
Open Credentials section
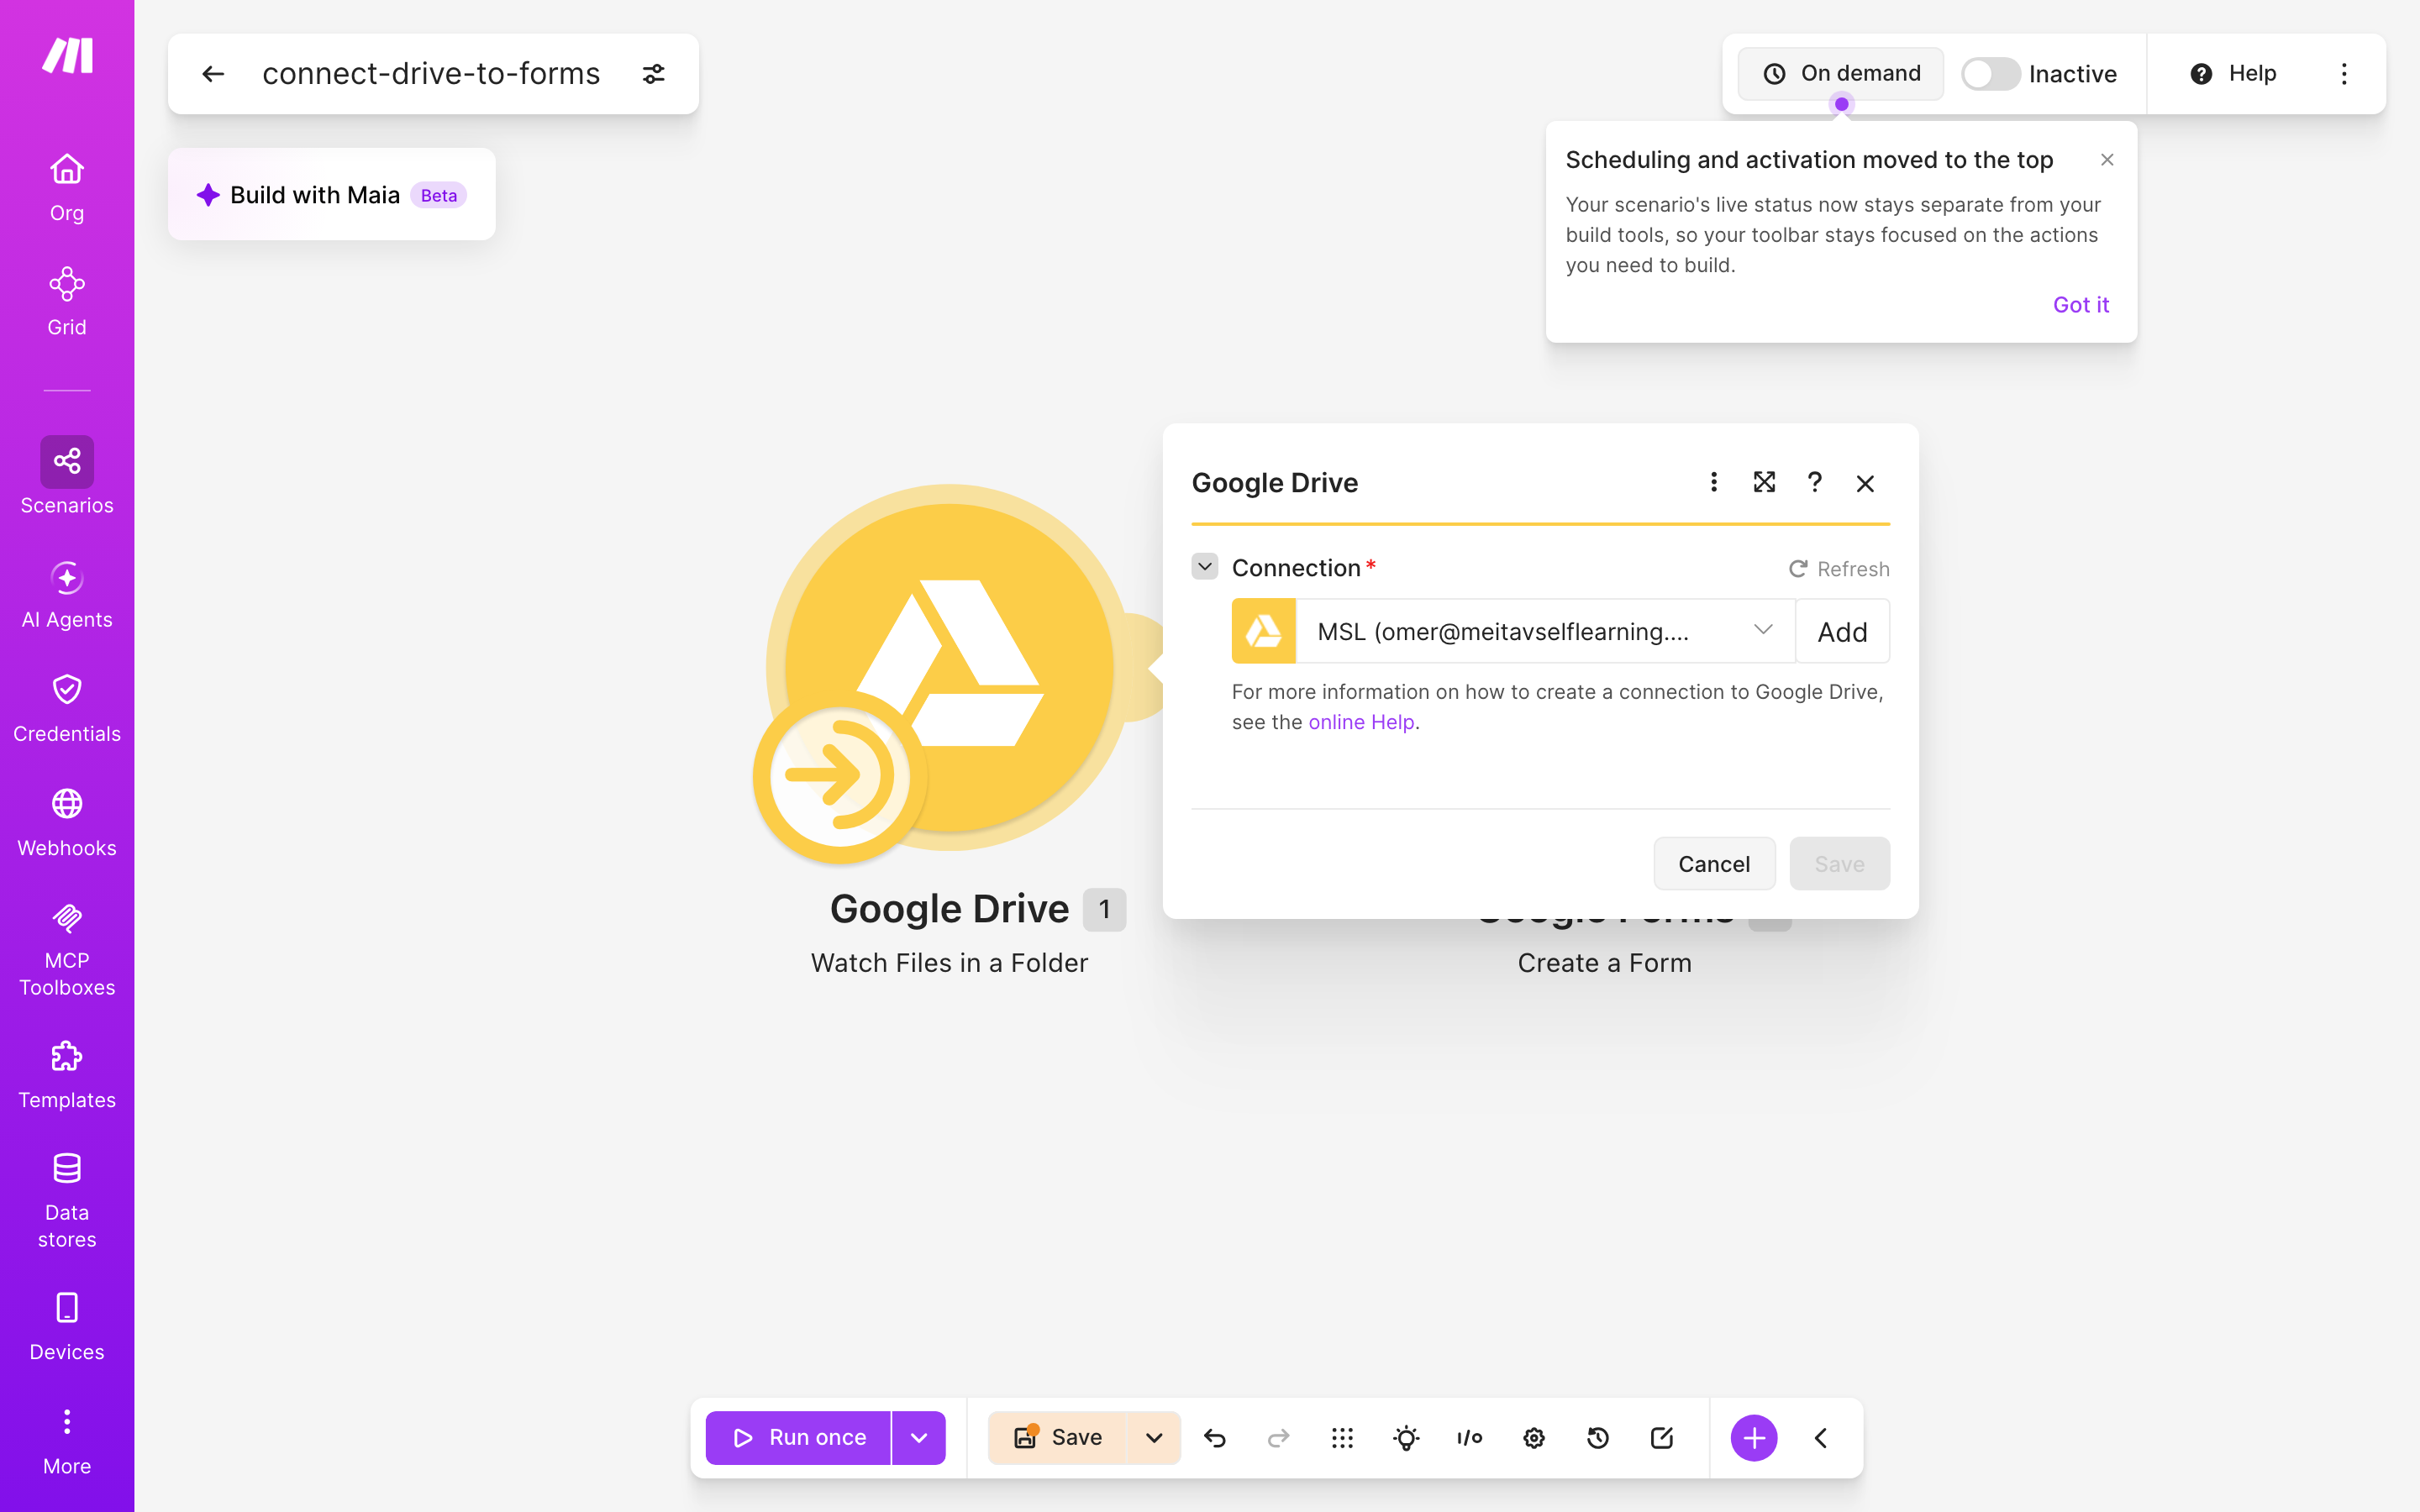pyautogui.click(x=67, y=709)
